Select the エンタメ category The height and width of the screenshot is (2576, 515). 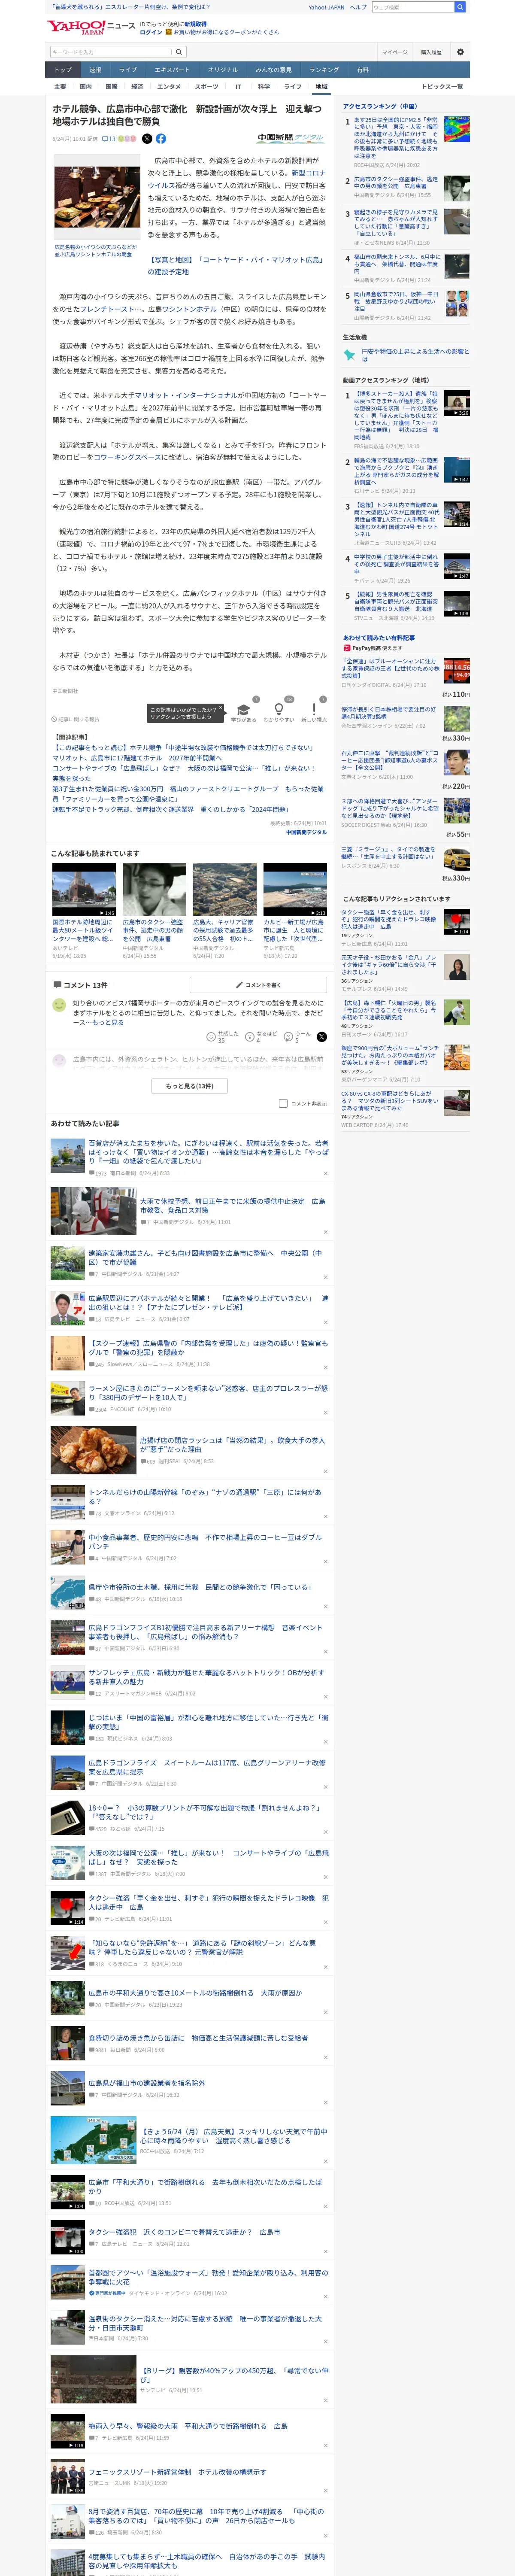(x=169, y=87)
